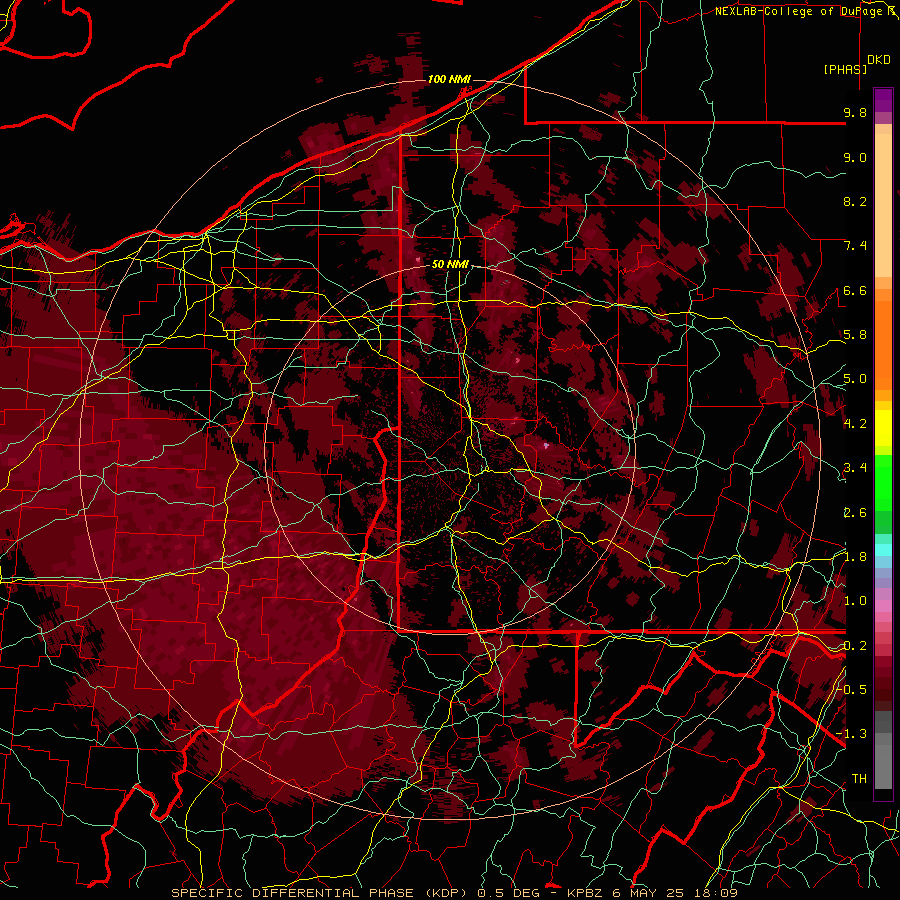This screenshot has height=900, width=900.
Task: Click the yellow segment of the color bar
Action: 883,428
